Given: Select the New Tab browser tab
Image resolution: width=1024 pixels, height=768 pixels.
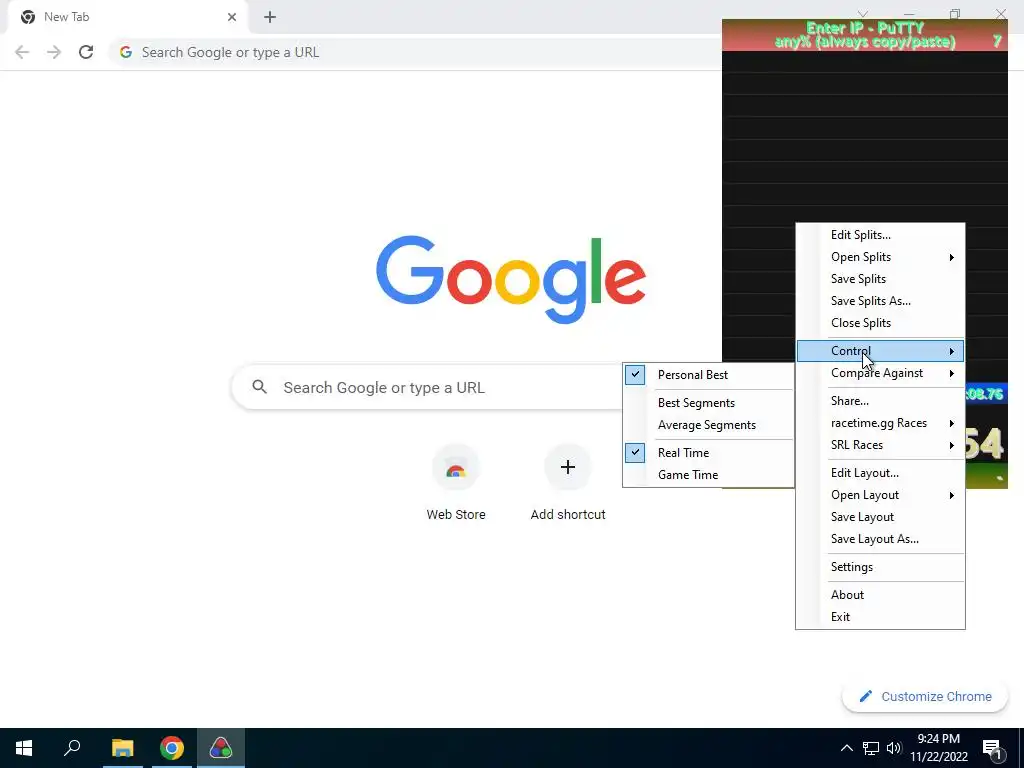Looking at the screenshot, I should [129, 17].
